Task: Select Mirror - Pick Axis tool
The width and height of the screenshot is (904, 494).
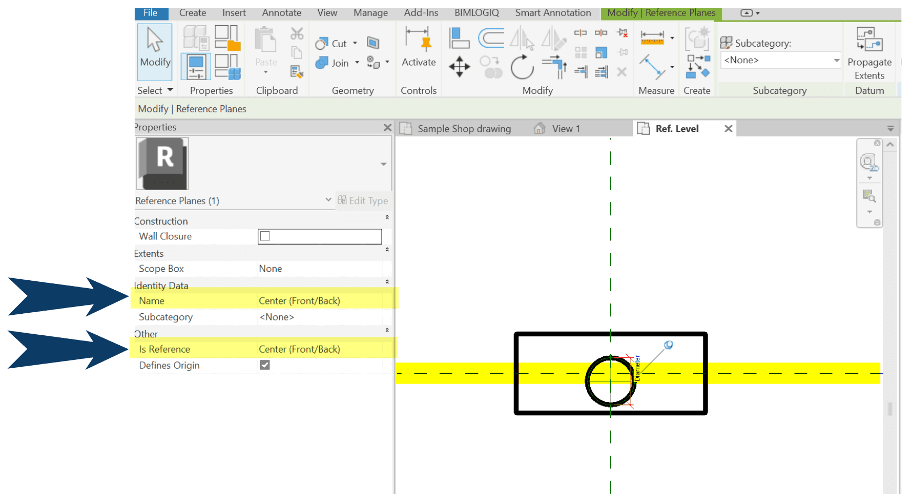Action: [522, 39]
